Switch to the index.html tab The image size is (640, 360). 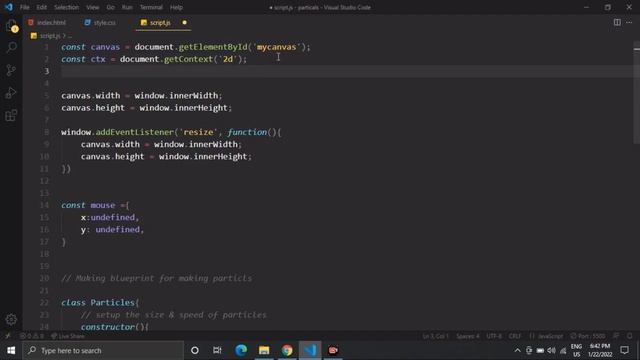[x=47, y=22]
